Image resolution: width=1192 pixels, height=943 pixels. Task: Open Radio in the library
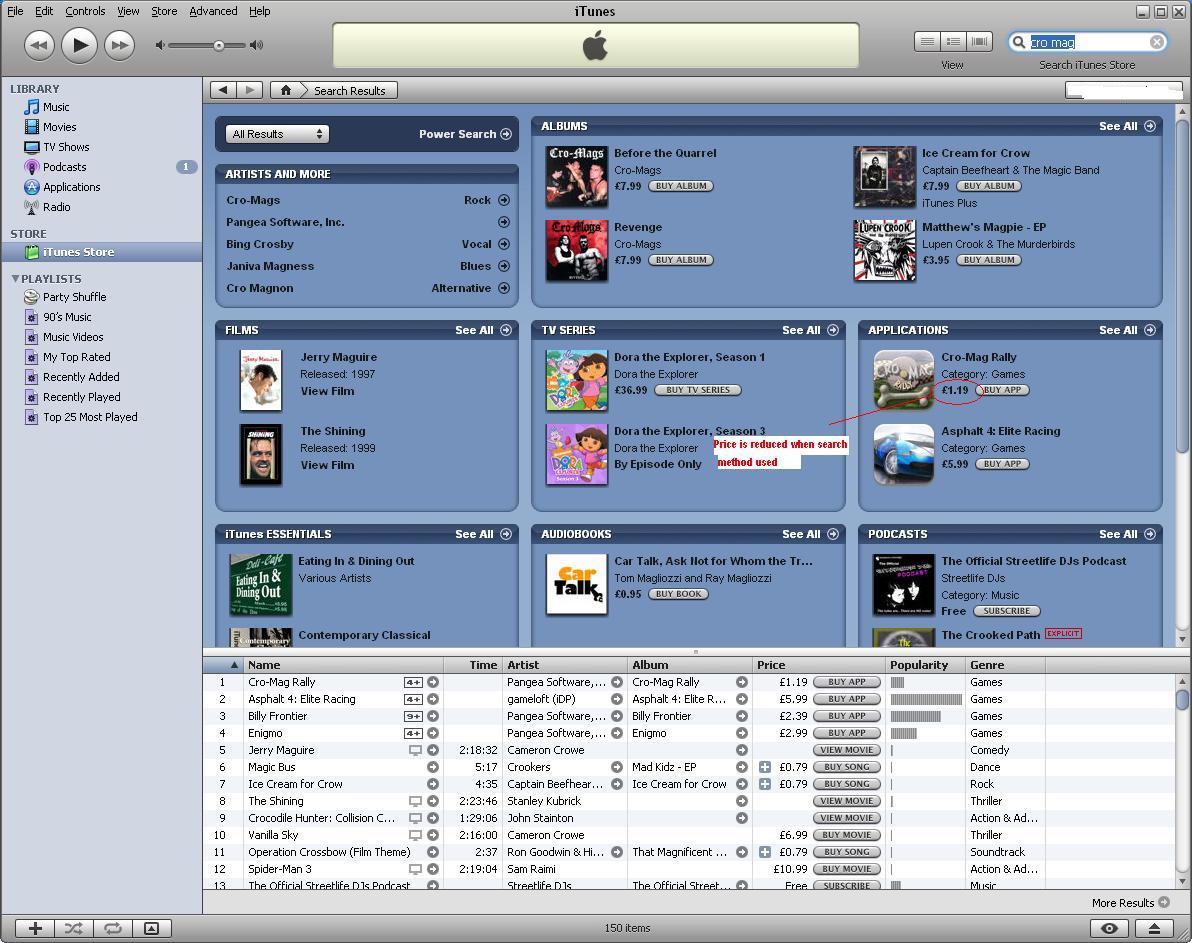coord(56,207)
